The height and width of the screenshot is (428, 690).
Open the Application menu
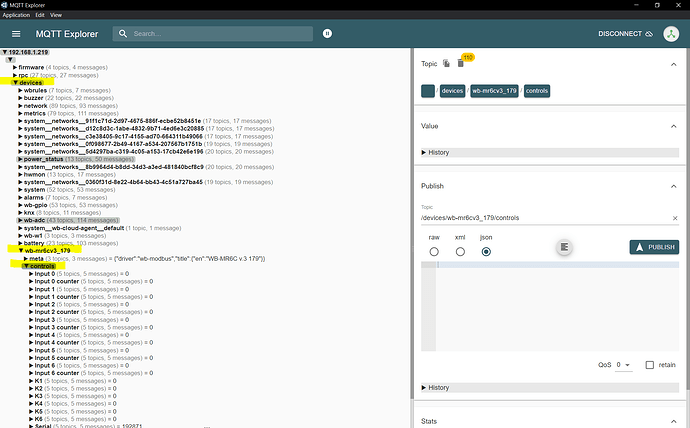[16, 15]
